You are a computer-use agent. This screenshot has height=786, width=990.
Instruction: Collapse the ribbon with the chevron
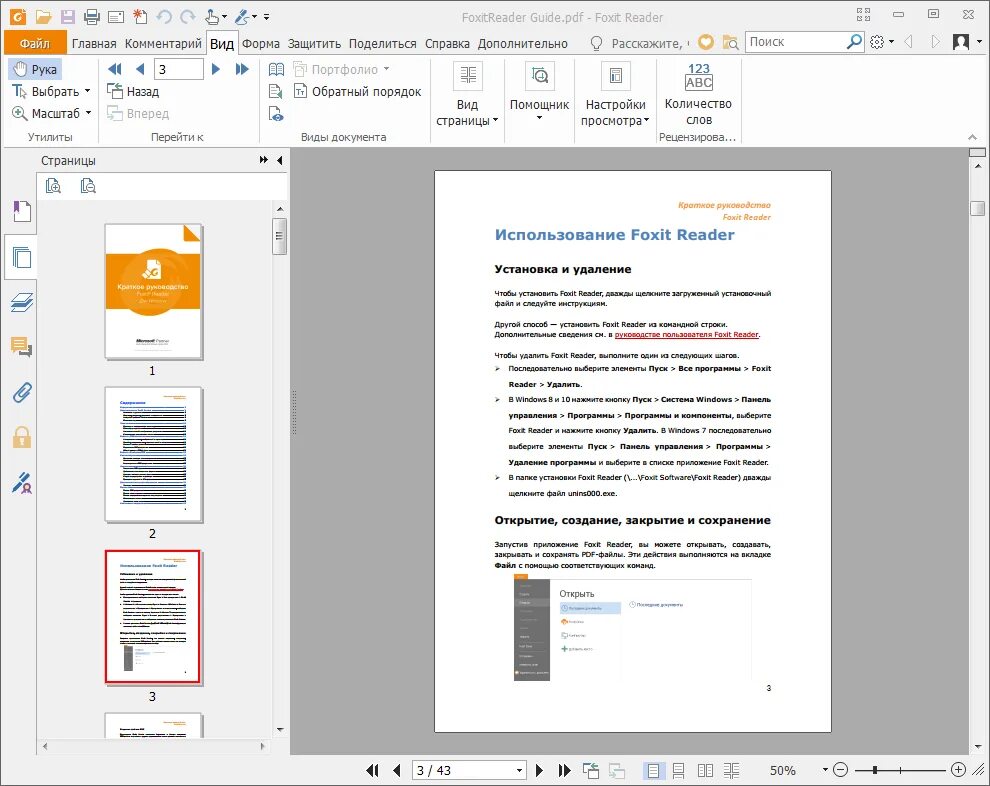coord(972,137)
